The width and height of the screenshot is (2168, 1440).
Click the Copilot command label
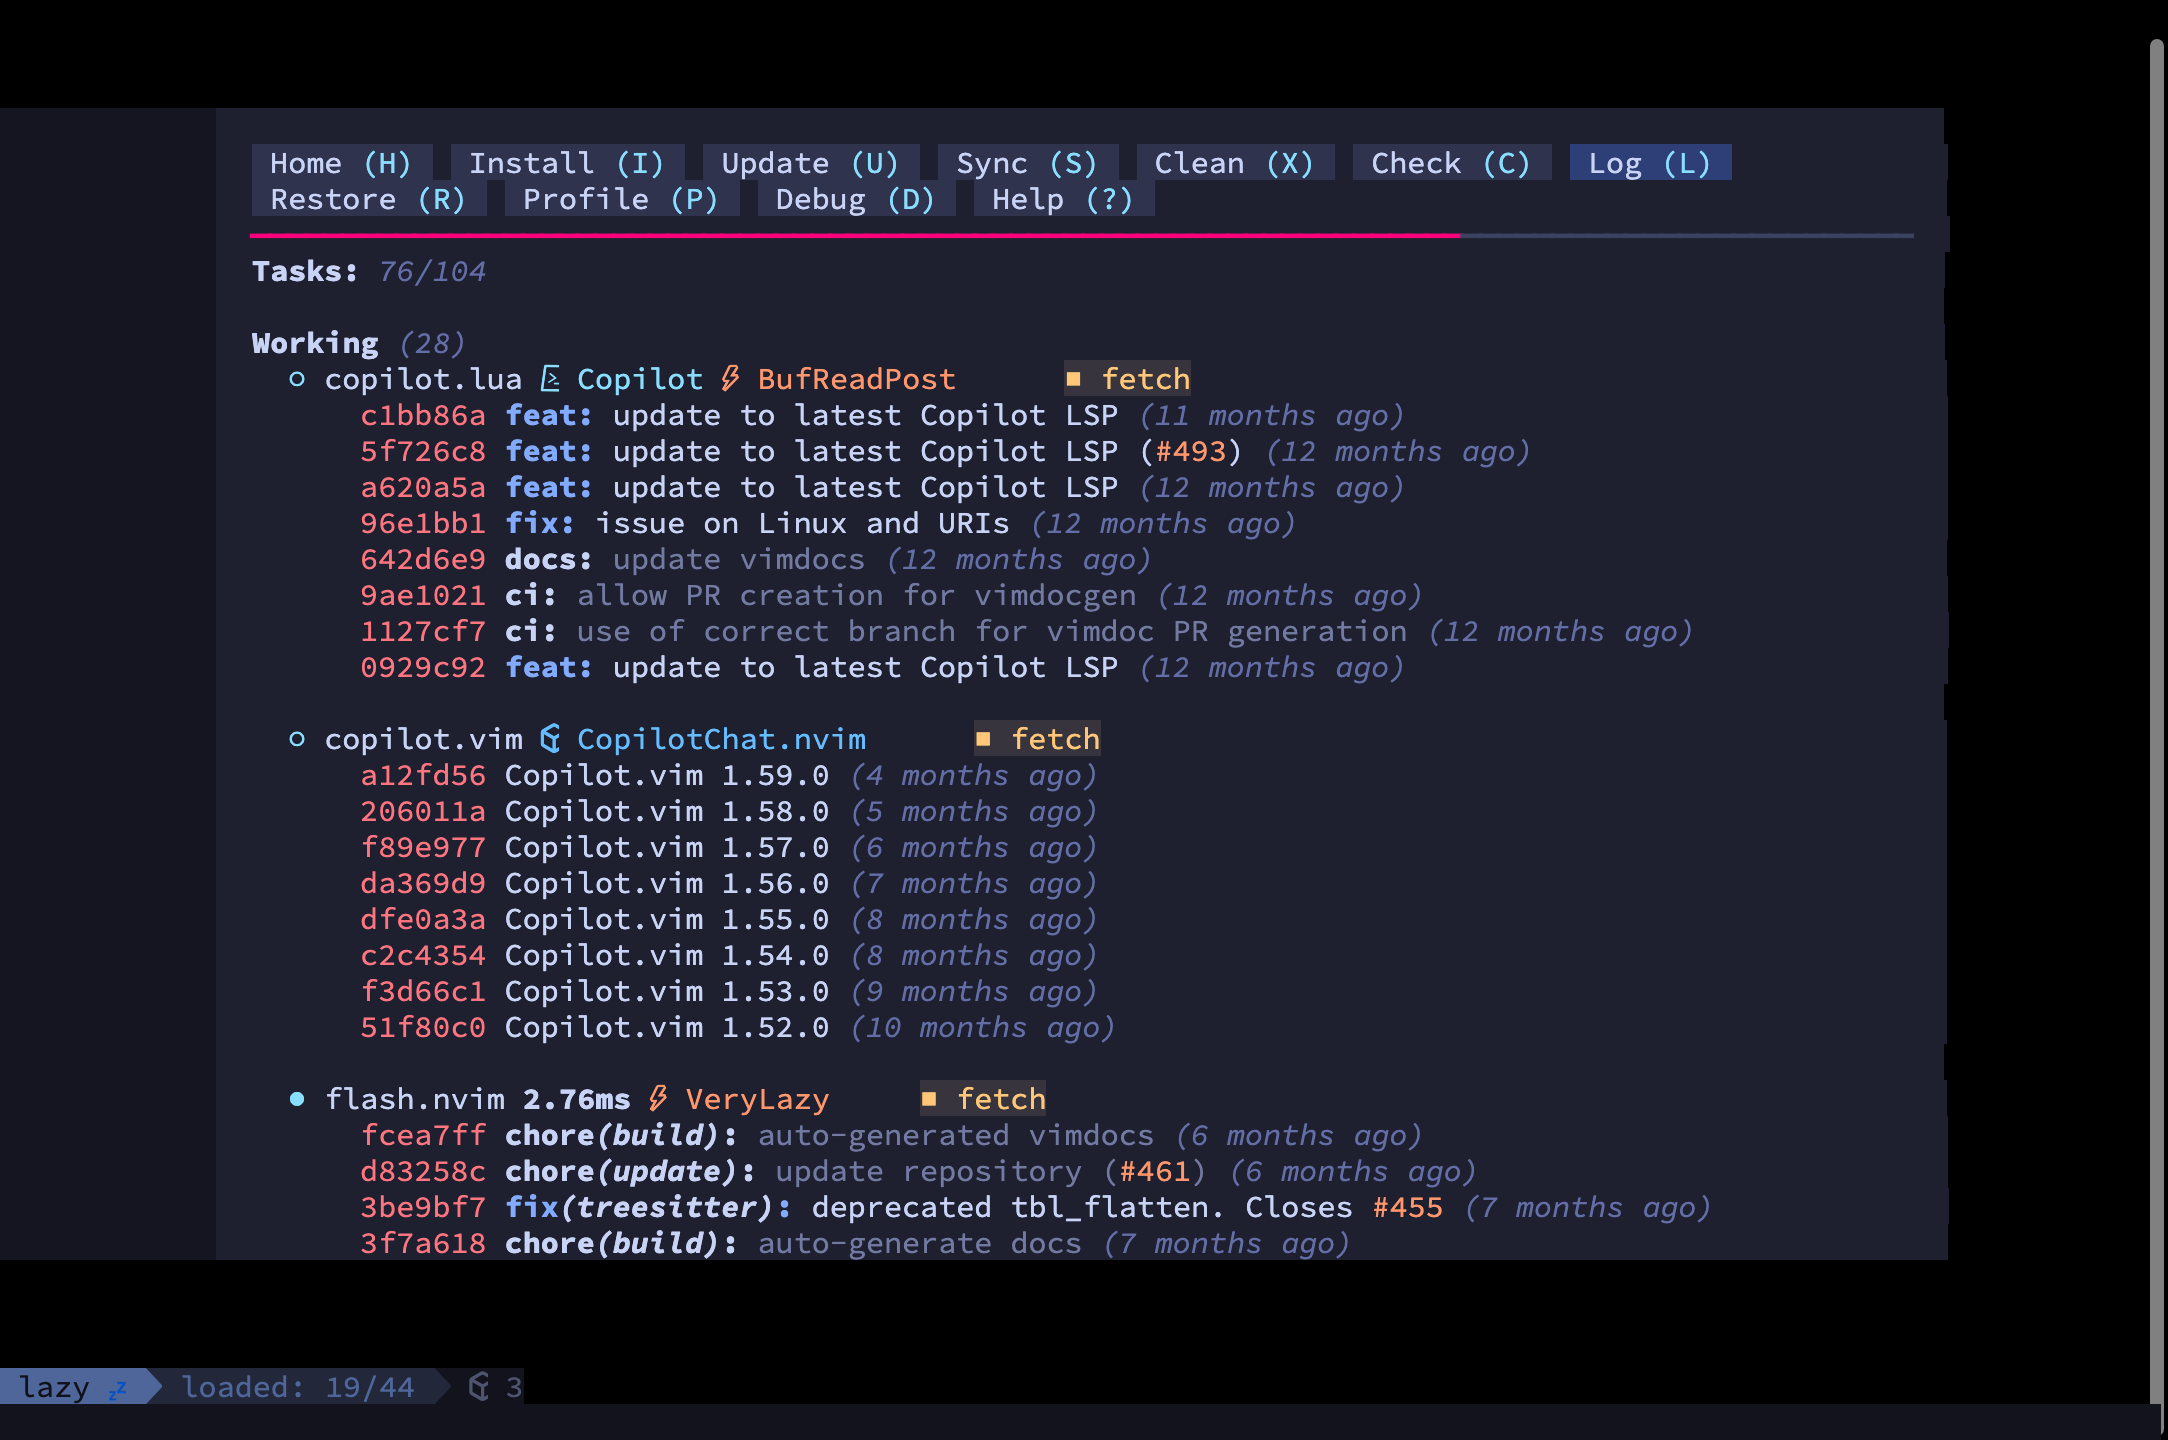coord(640,379)
